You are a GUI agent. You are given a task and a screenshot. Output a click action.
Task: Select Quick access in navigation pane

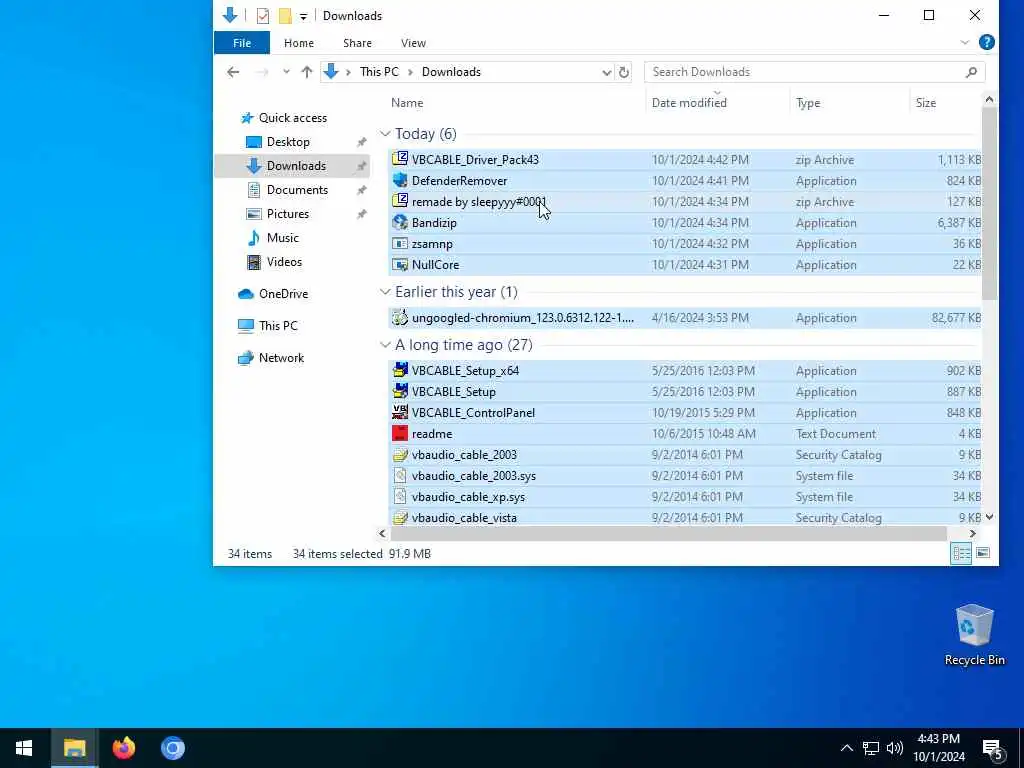[293, 118]
